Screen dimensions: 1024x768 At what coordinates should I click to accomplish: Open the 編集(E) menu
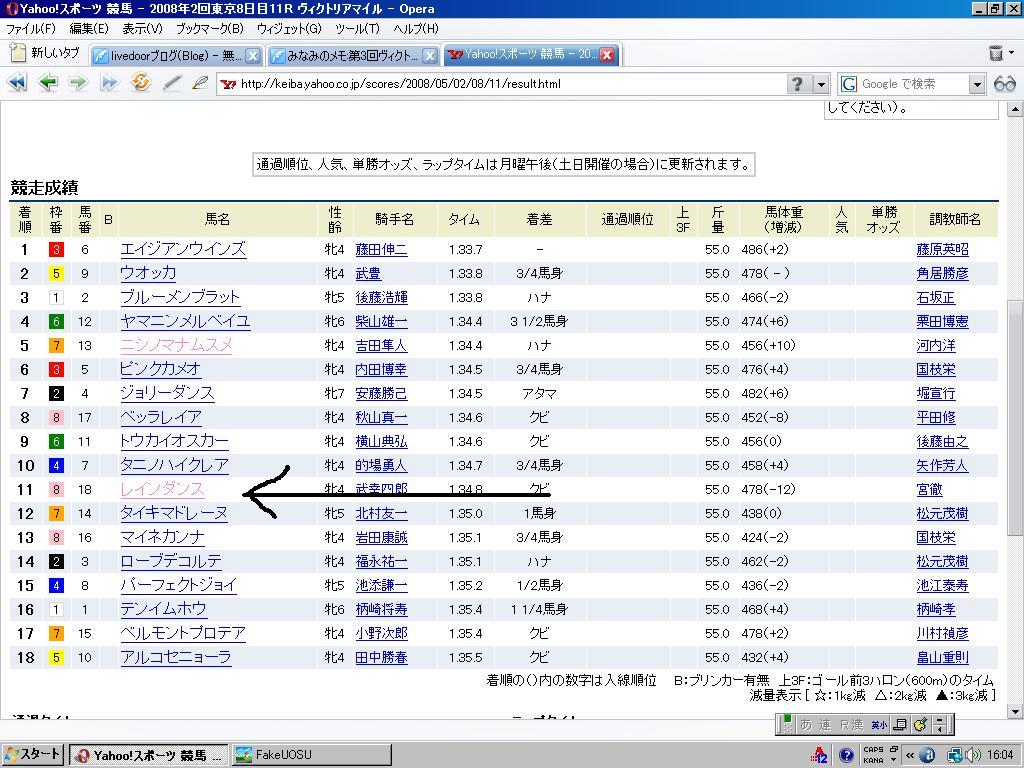pos(89,29)
